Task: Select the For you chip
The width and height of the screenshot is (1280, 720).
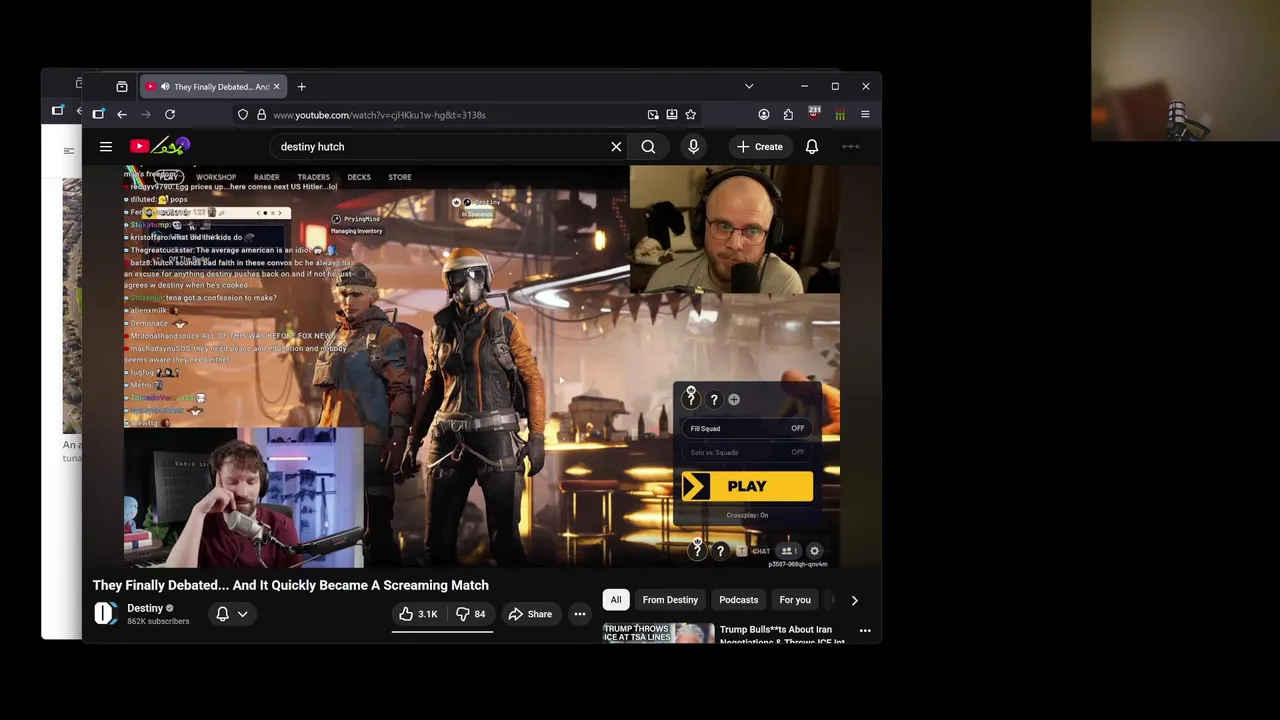Action: tap(795, 600)
